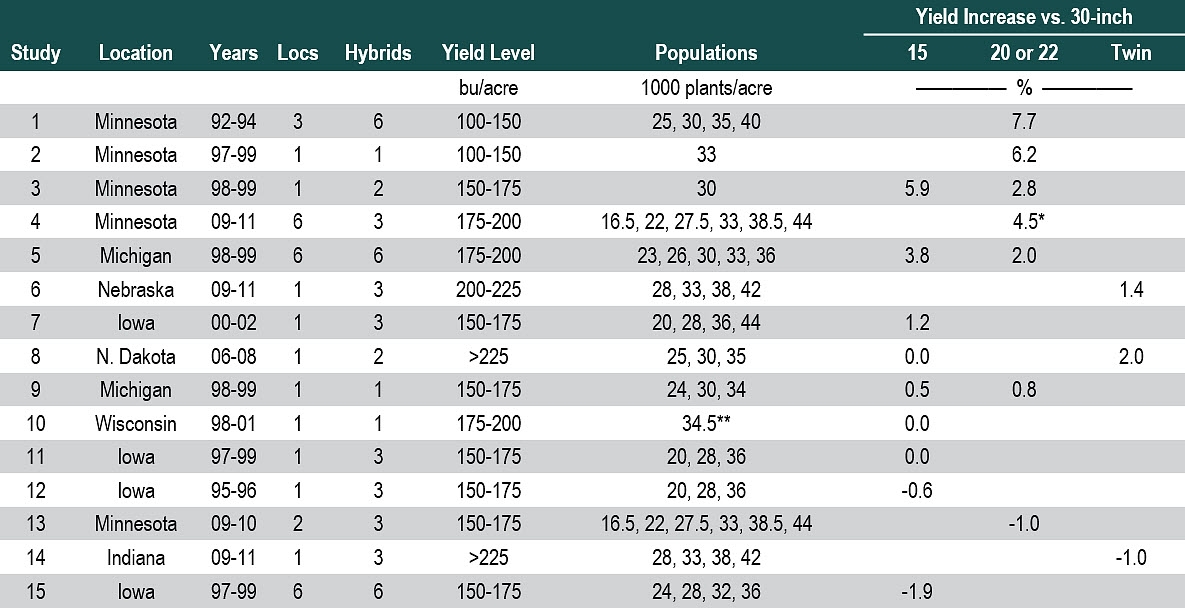Select the -0.6 yield value
This screenshot has height=608, width=1185.
tap(917, 490)
